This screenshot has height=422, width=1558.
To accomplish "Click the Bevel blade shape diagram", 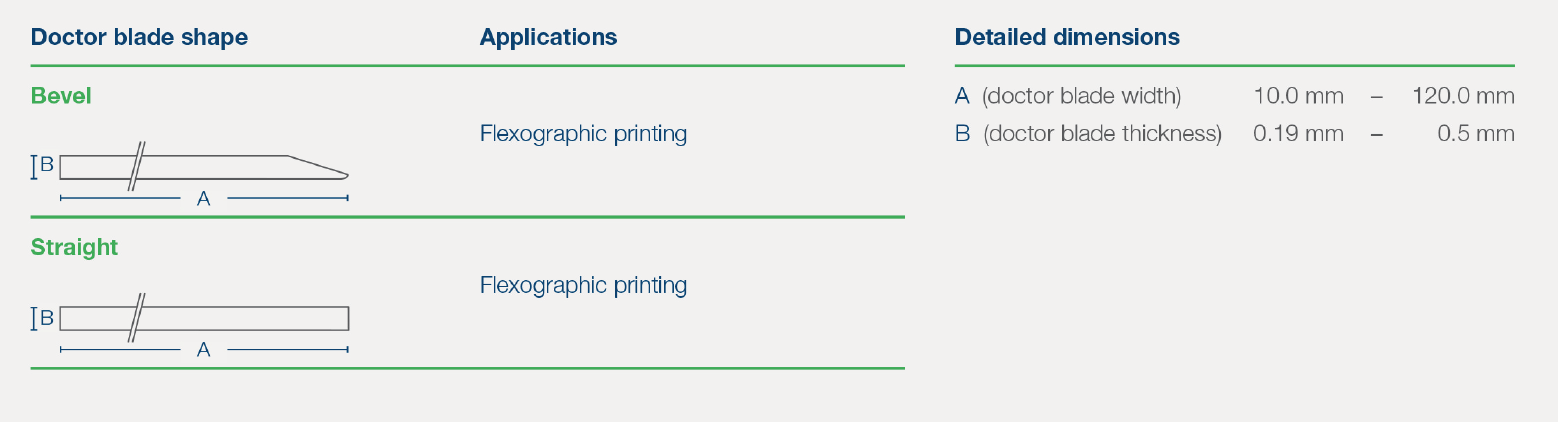I will point(190,174).
